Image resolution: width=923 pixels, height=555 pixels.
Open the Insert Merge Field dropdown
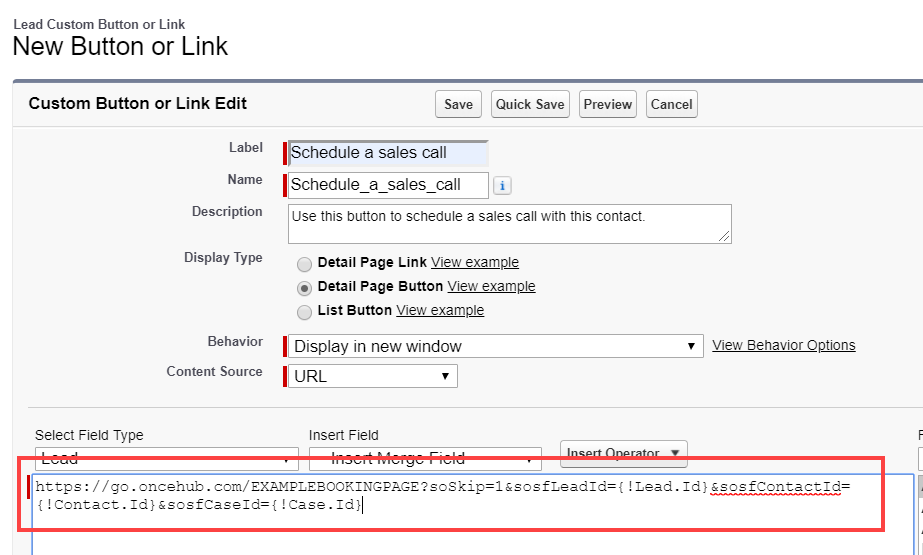pyautogui.click(x=425, y=459)
